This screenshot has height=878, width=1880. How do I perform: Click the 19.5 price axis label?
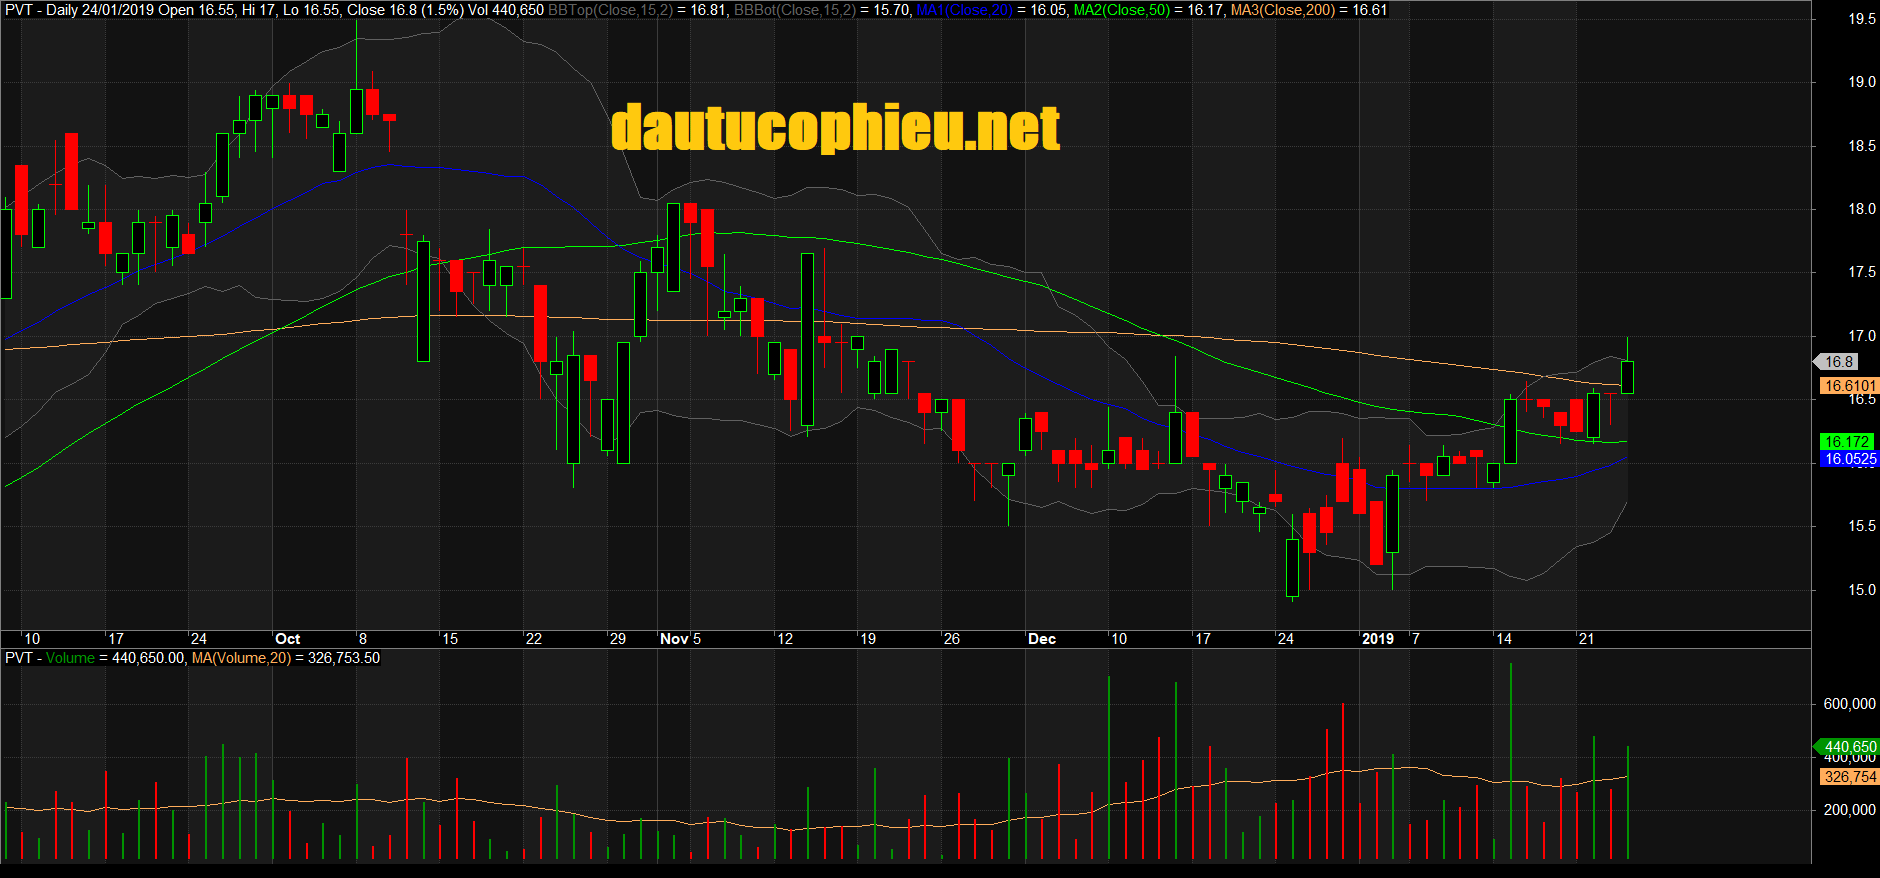click(1862, 19)
